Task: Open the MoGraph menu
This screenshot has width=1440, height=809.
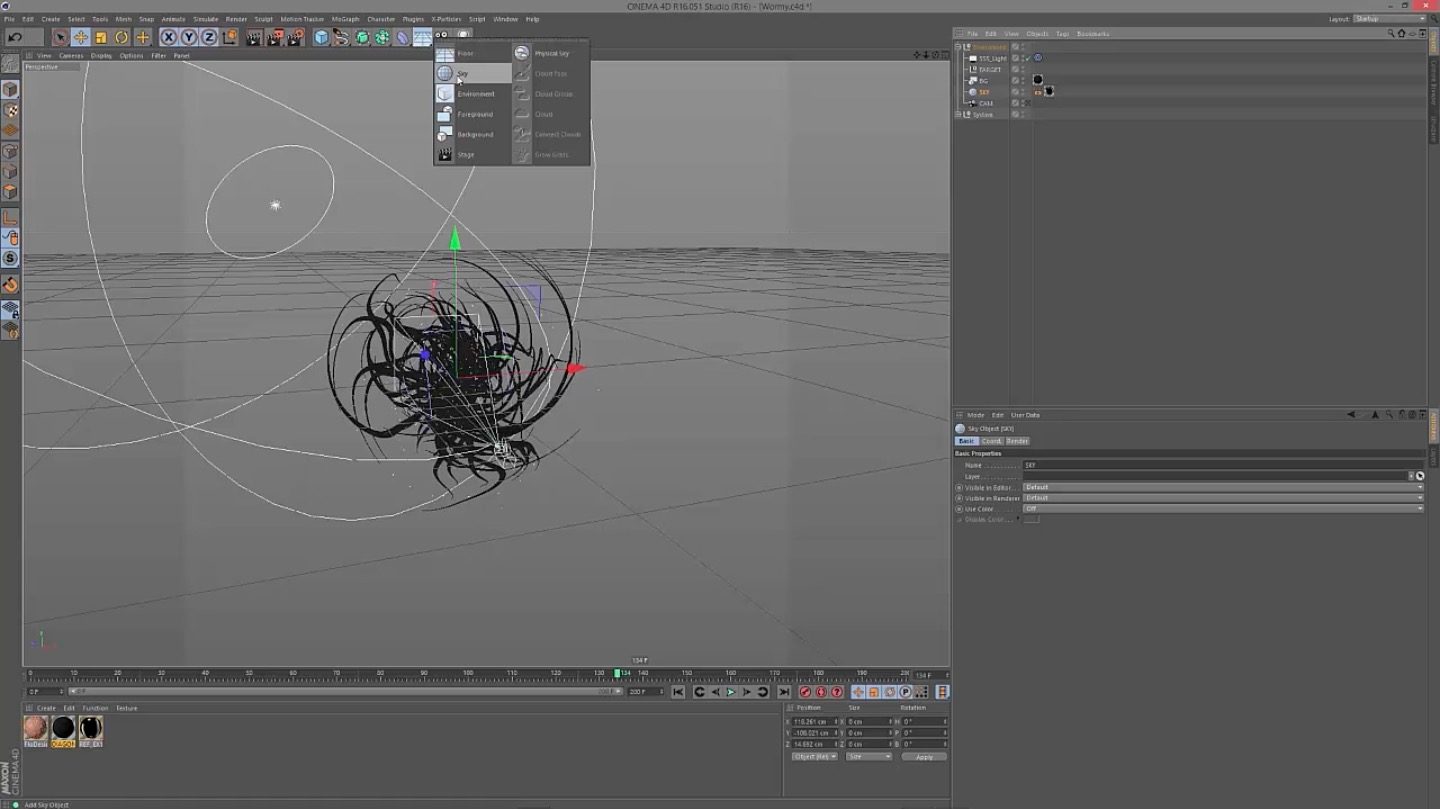Action: point(345,19)
